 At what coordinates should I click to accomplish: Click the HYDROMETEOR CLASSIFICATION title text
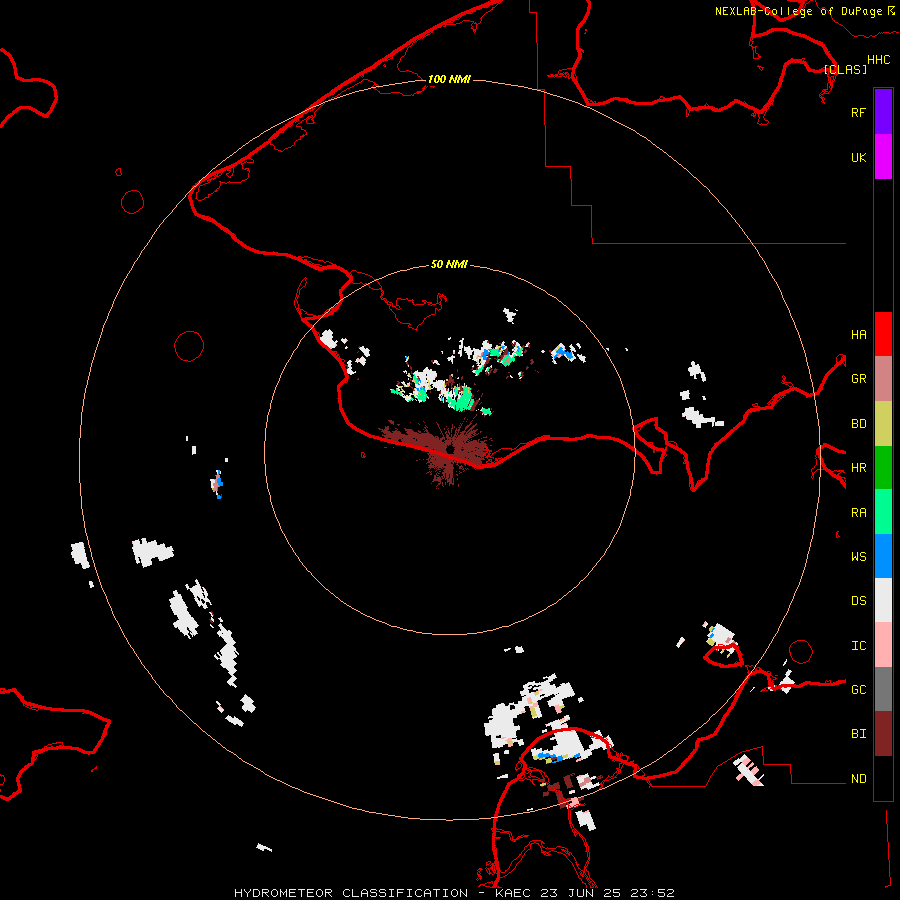click(x=351, y=893)
